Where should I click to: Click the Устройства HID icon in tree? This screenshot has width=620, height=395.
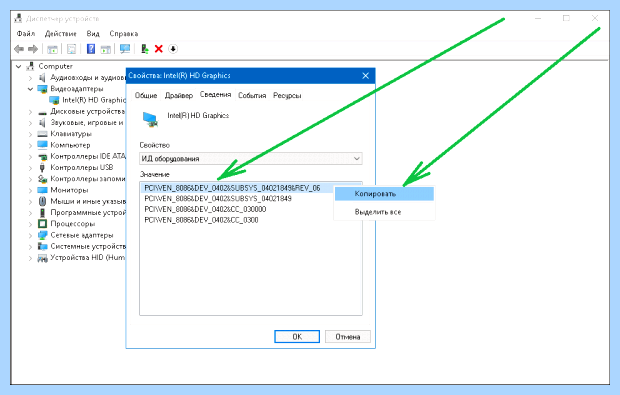click(x=42, y=258)
